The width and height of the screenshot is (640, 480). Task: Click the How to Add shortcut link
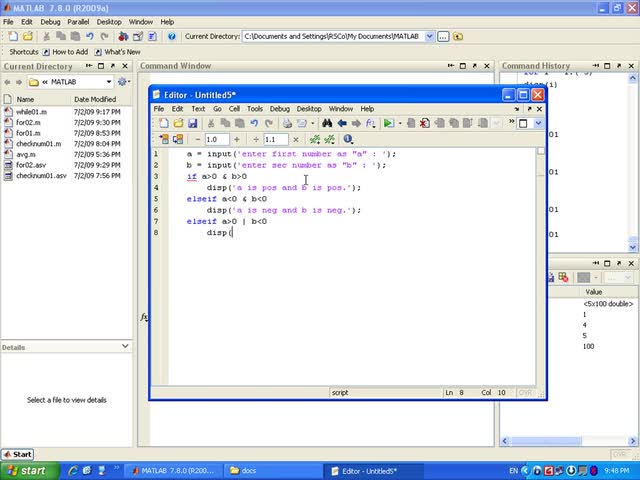click(x=70, y=52)
